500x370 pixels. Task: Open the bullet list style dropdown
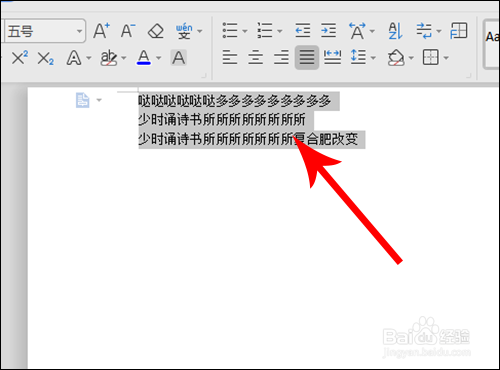pyautogui.click(x=245, y=31)
